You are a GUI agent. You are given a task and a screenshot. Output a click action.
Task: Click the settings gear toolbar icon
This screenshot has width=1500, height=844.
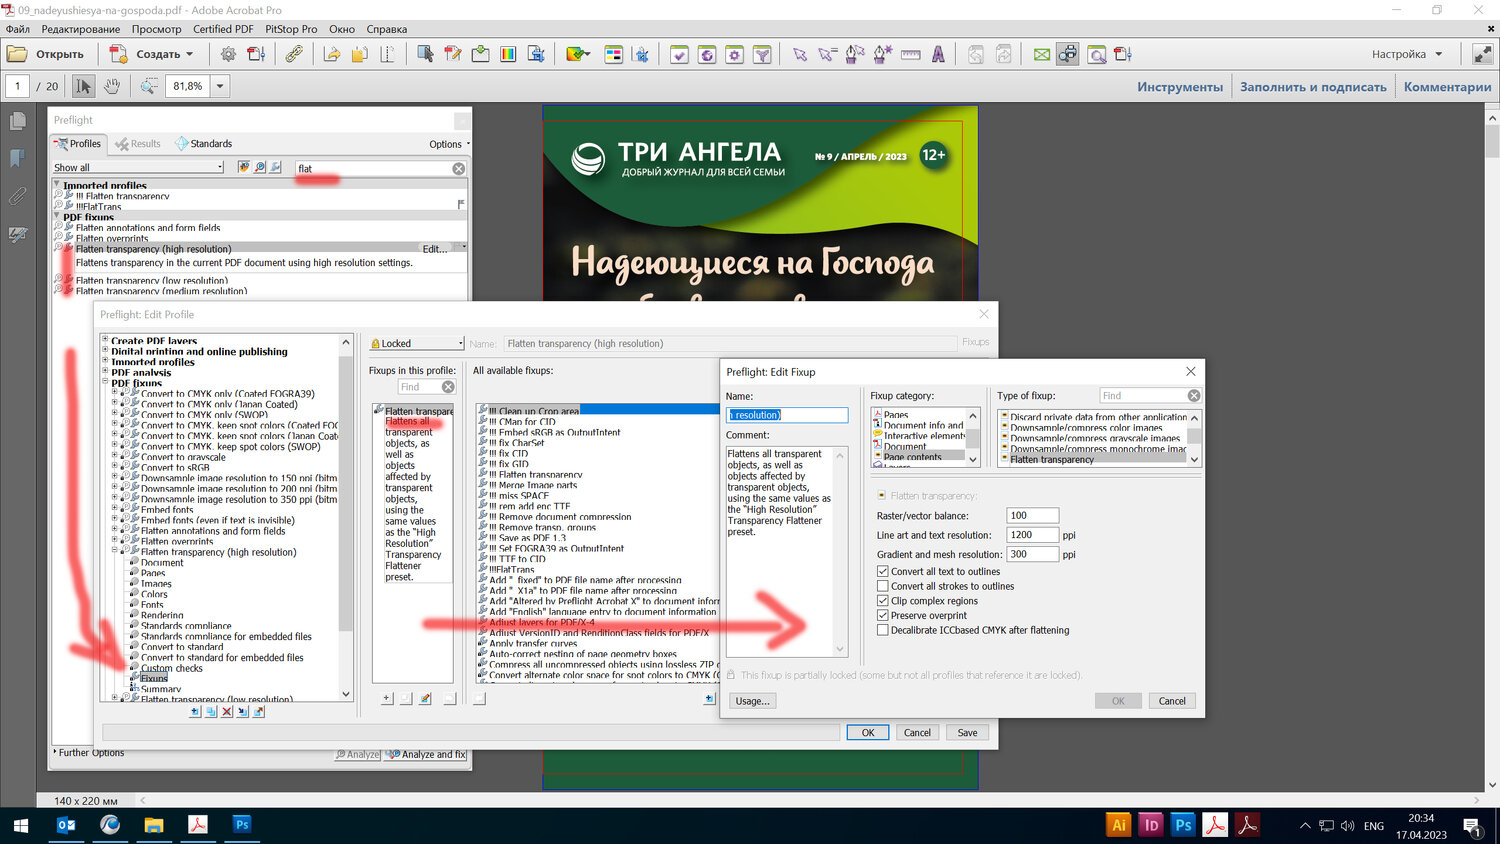pos(228,55)
